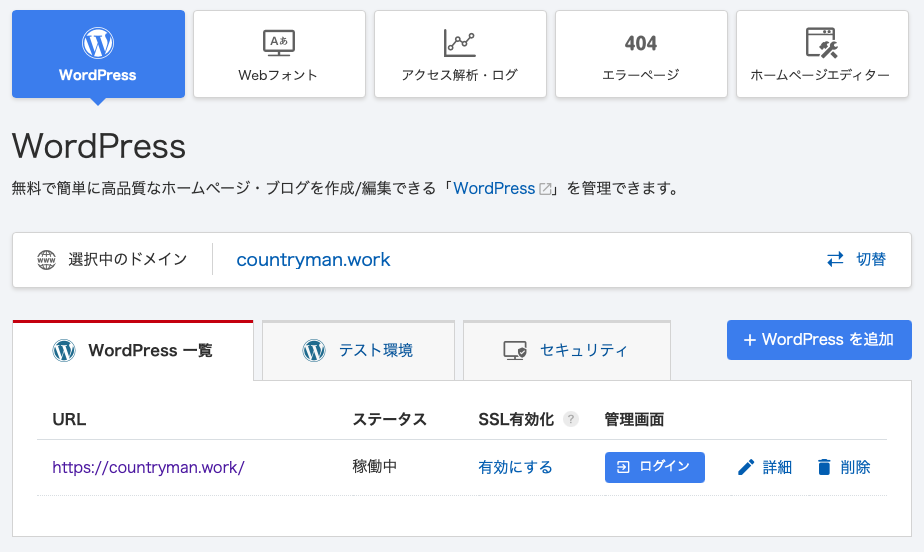Click the WordPress logo in テスト環境 tab
The width and height of the screenshot is (924, 552).
(x=314, y=351)
